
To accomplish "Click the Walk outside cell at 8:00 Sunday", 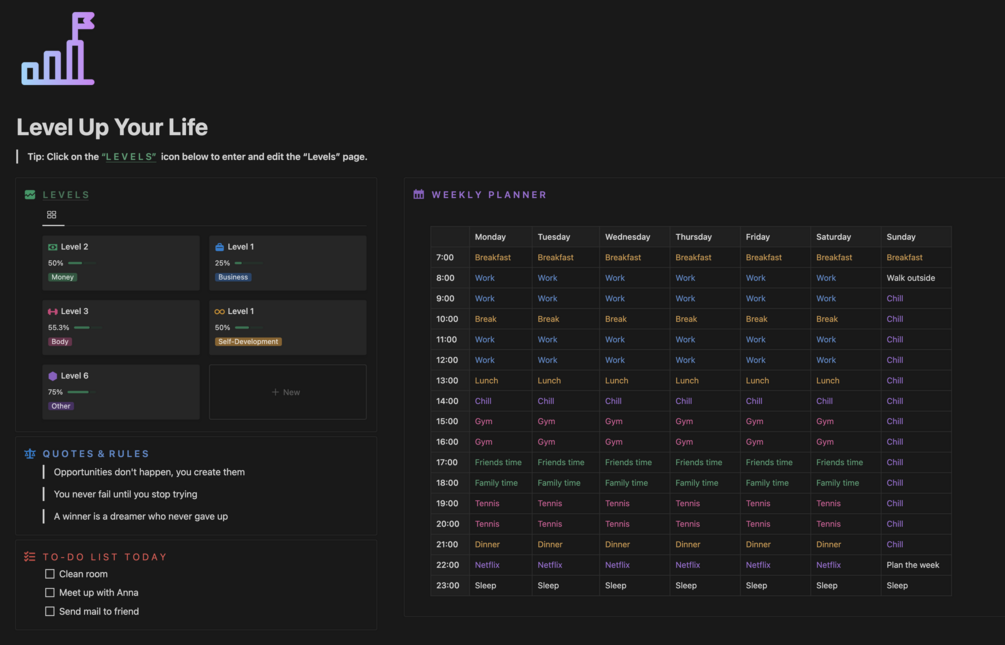I will pos(911,278).
